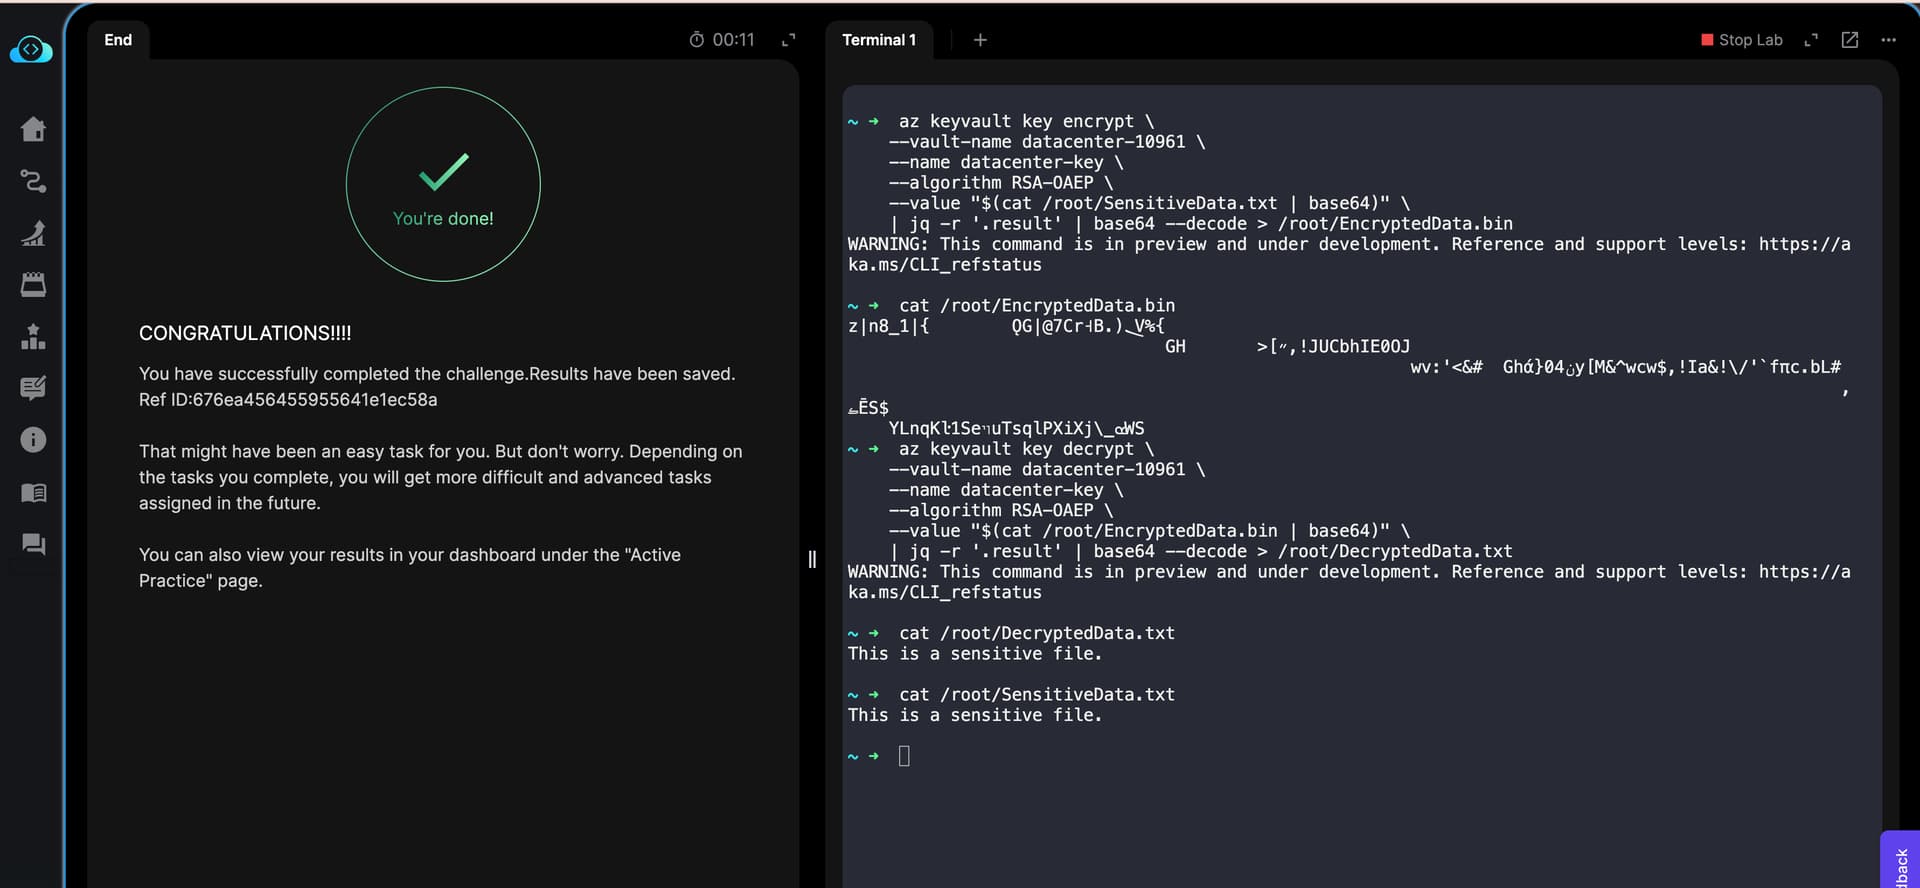The height and width of the screenshot is (888, 1920).
Task: Expand the task panel to fullscreen
Action: click(788, 40)
